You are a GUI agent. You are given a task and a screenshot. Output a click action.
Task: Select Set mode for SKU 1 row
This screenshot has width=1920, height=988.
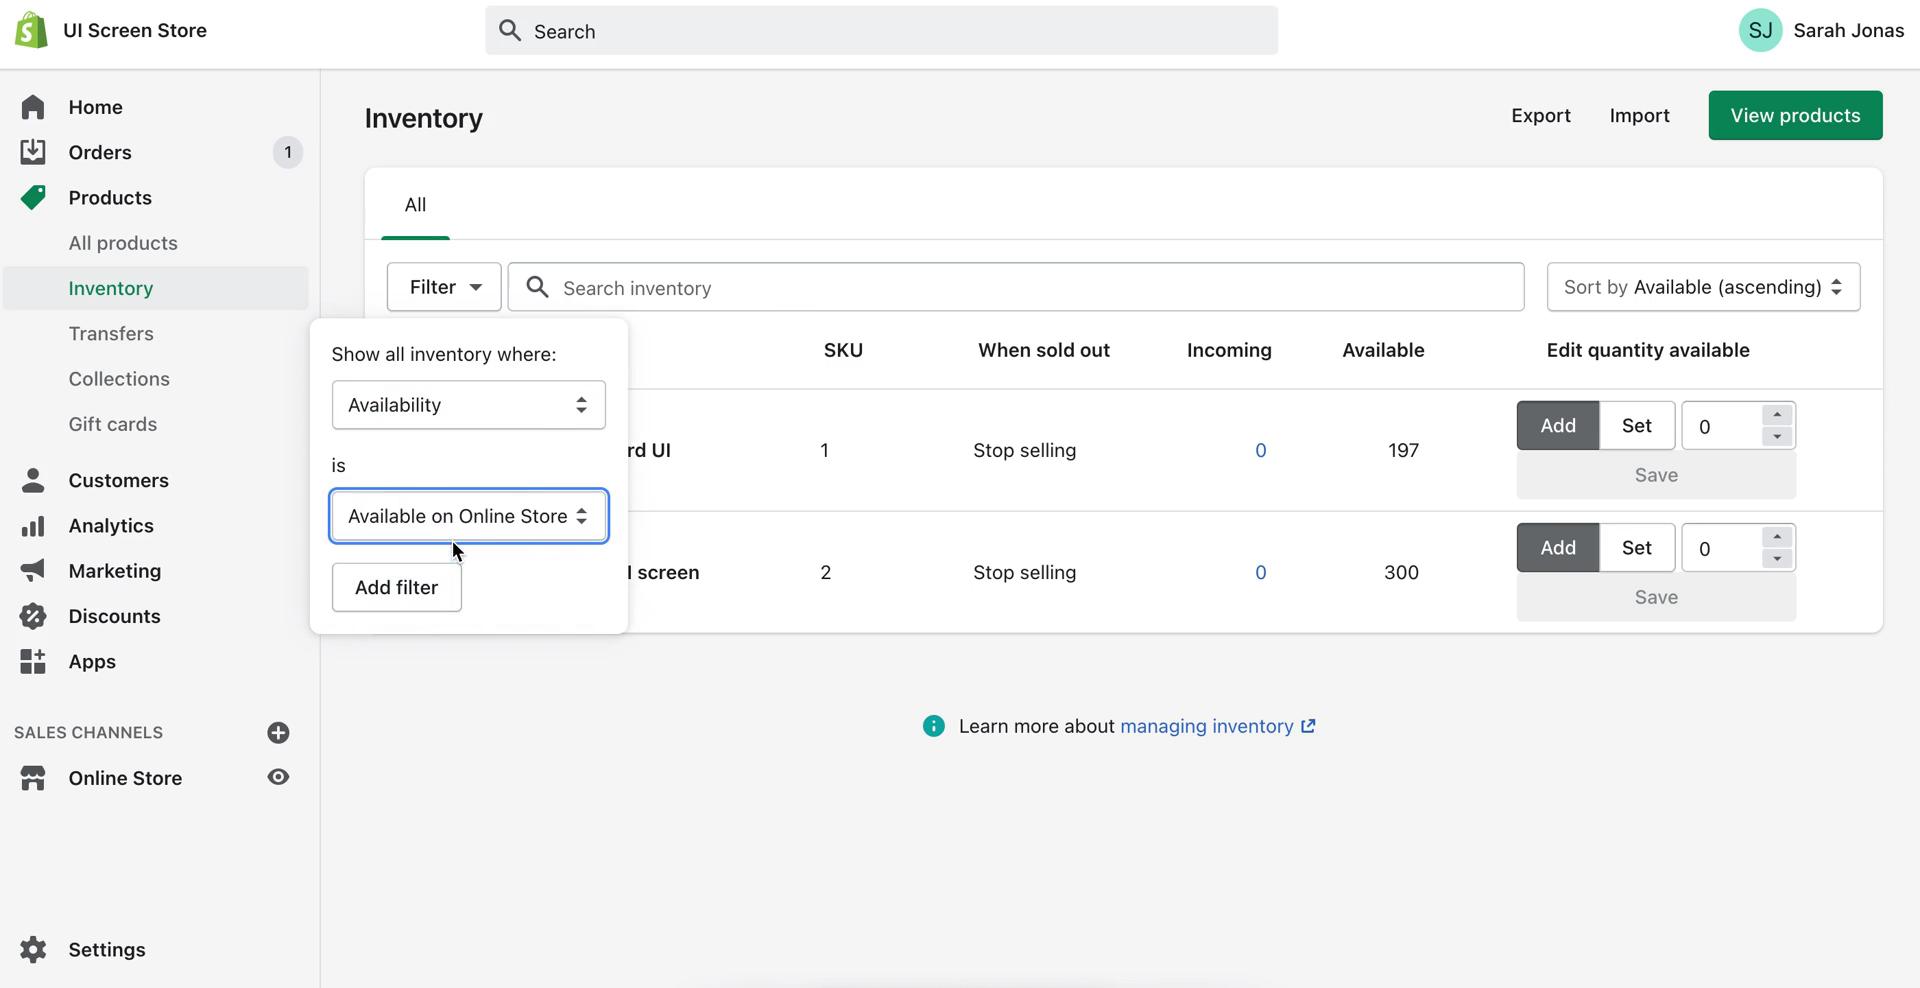coord(1637,425)
